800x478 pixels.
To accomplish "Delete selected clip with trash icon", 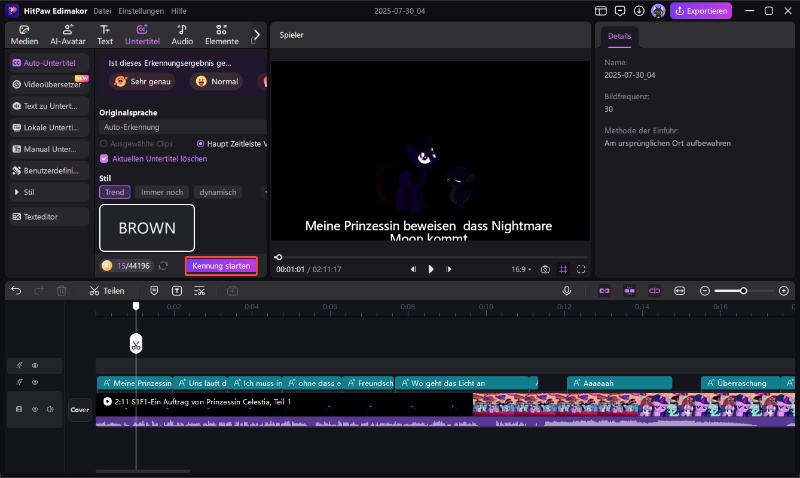I will (61, 291).
